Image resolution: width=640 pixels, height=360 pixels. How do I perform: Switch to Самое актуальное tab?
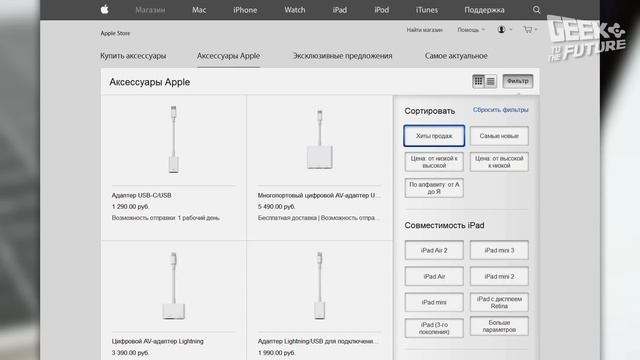click(x=456, y=56)
